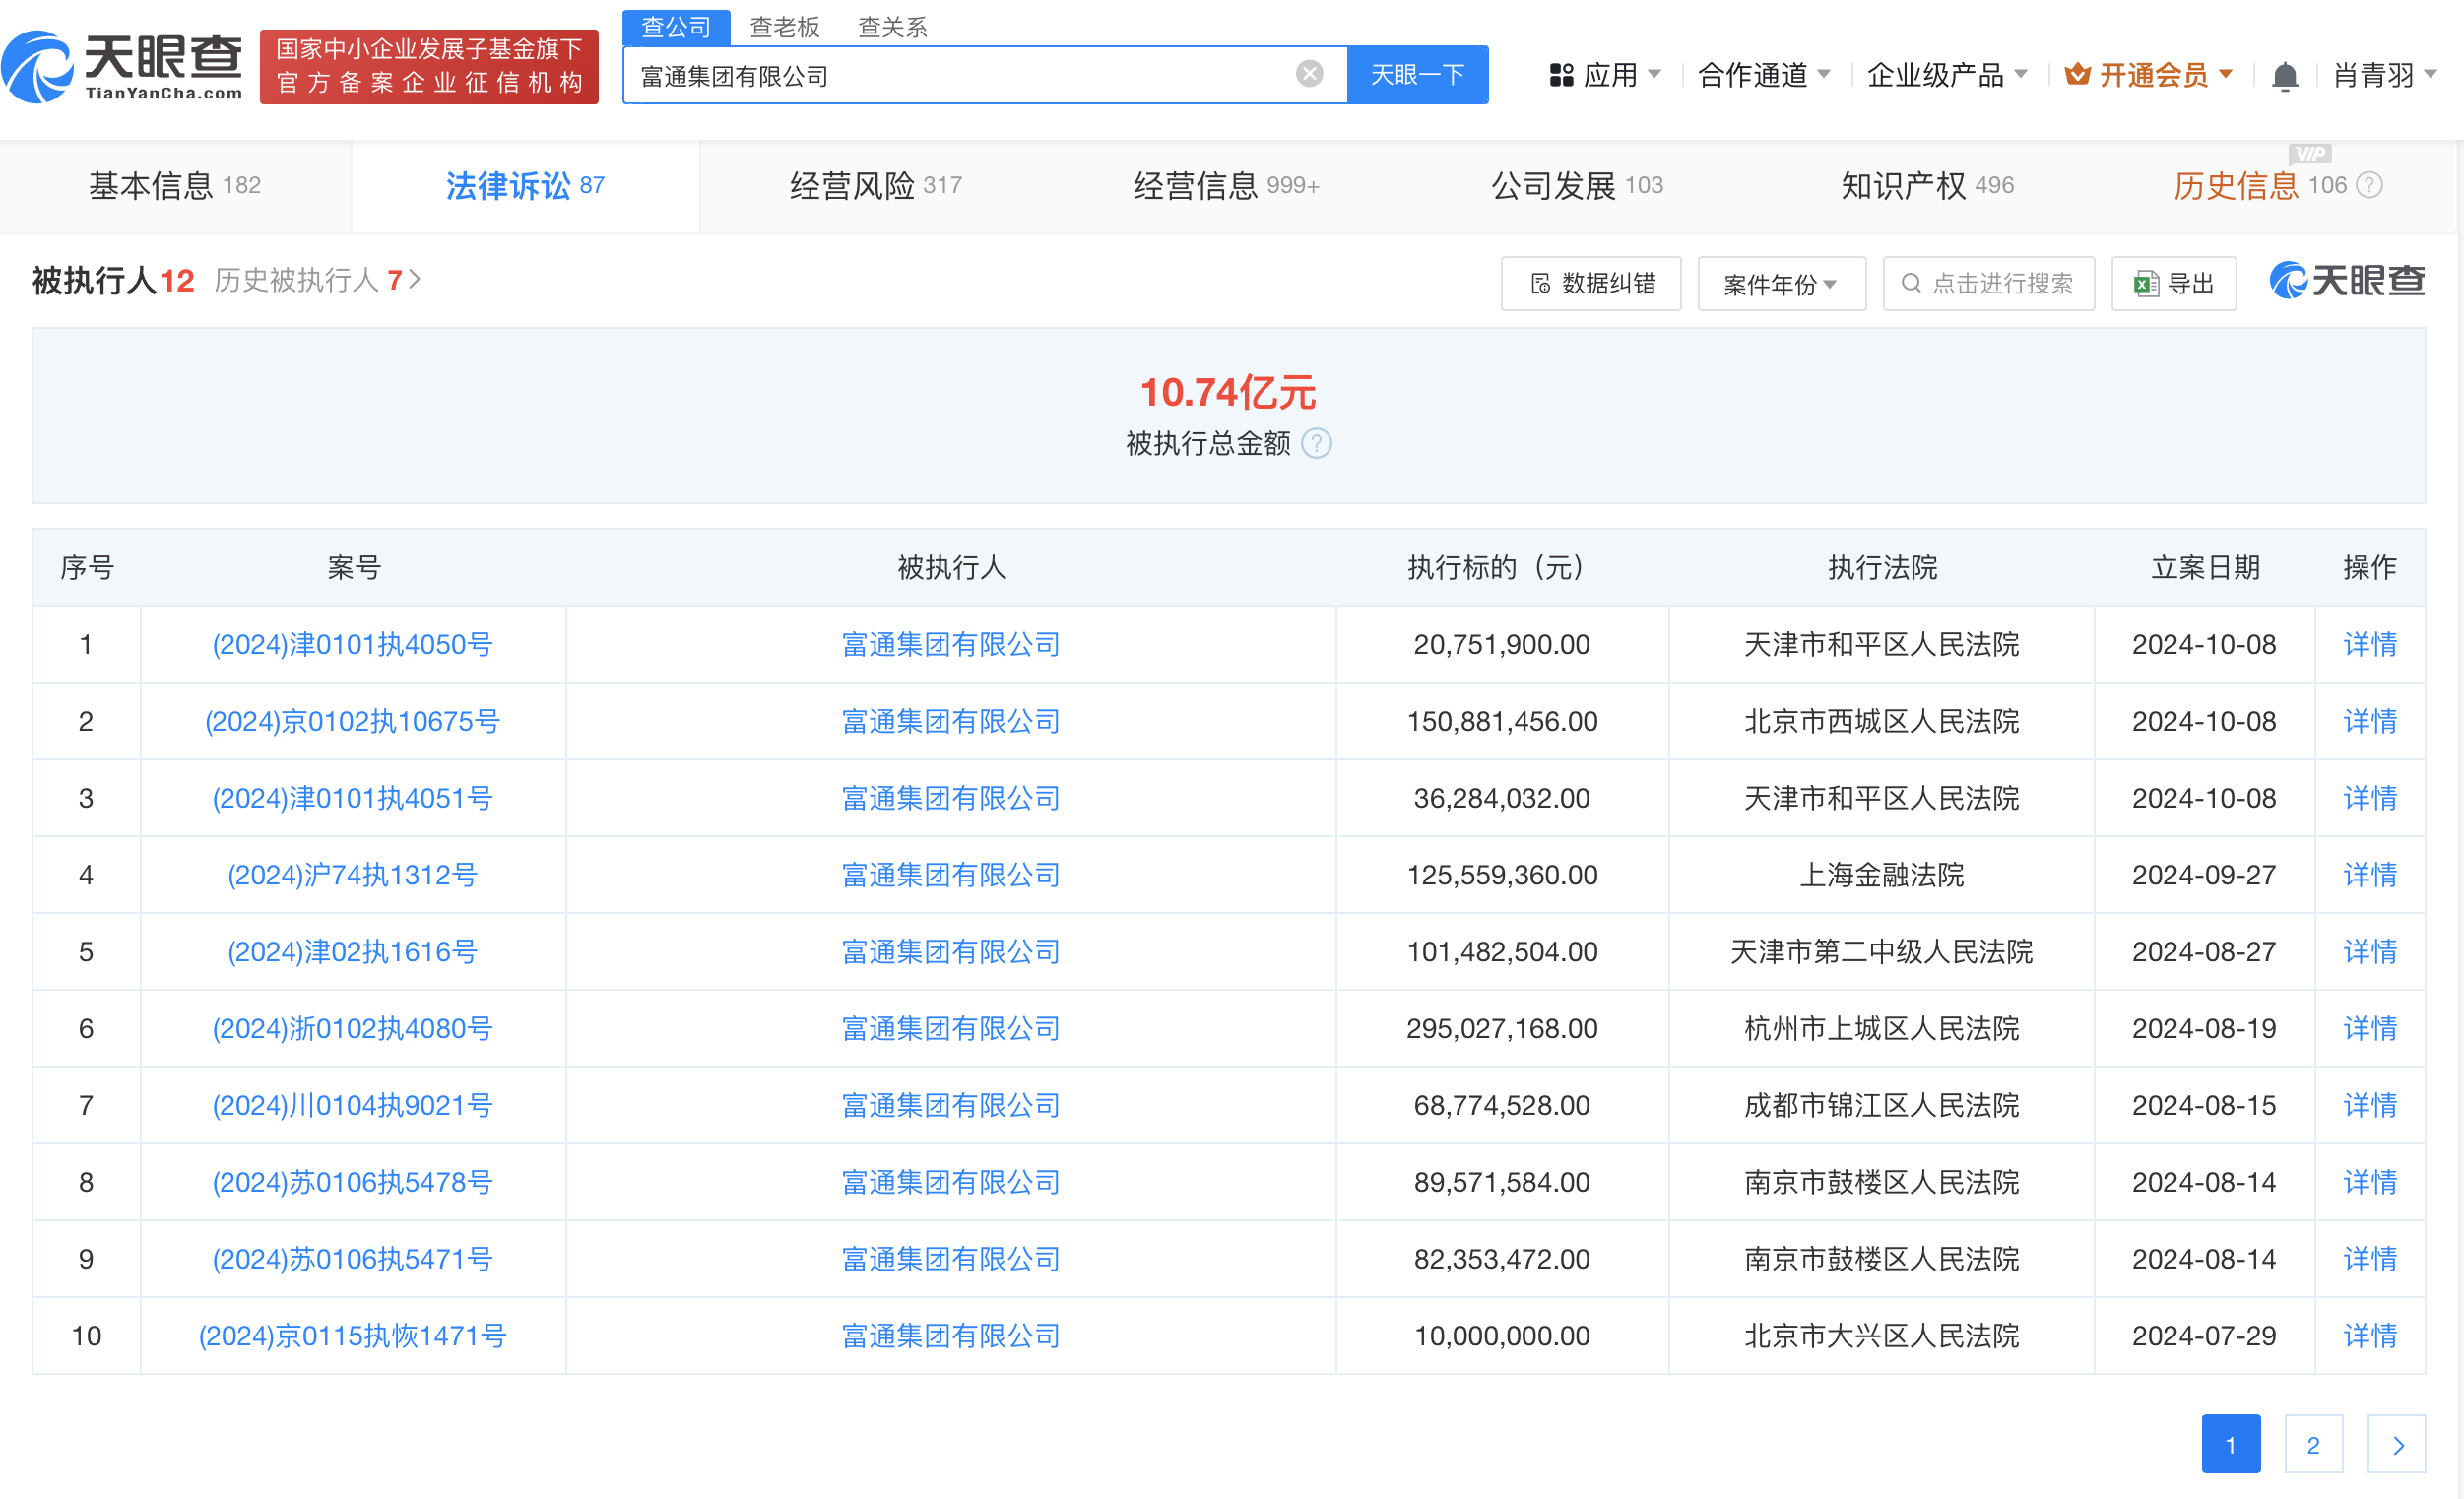
Task: Open case (2024)苏0106执5471号
Action: click(352, 1260)
